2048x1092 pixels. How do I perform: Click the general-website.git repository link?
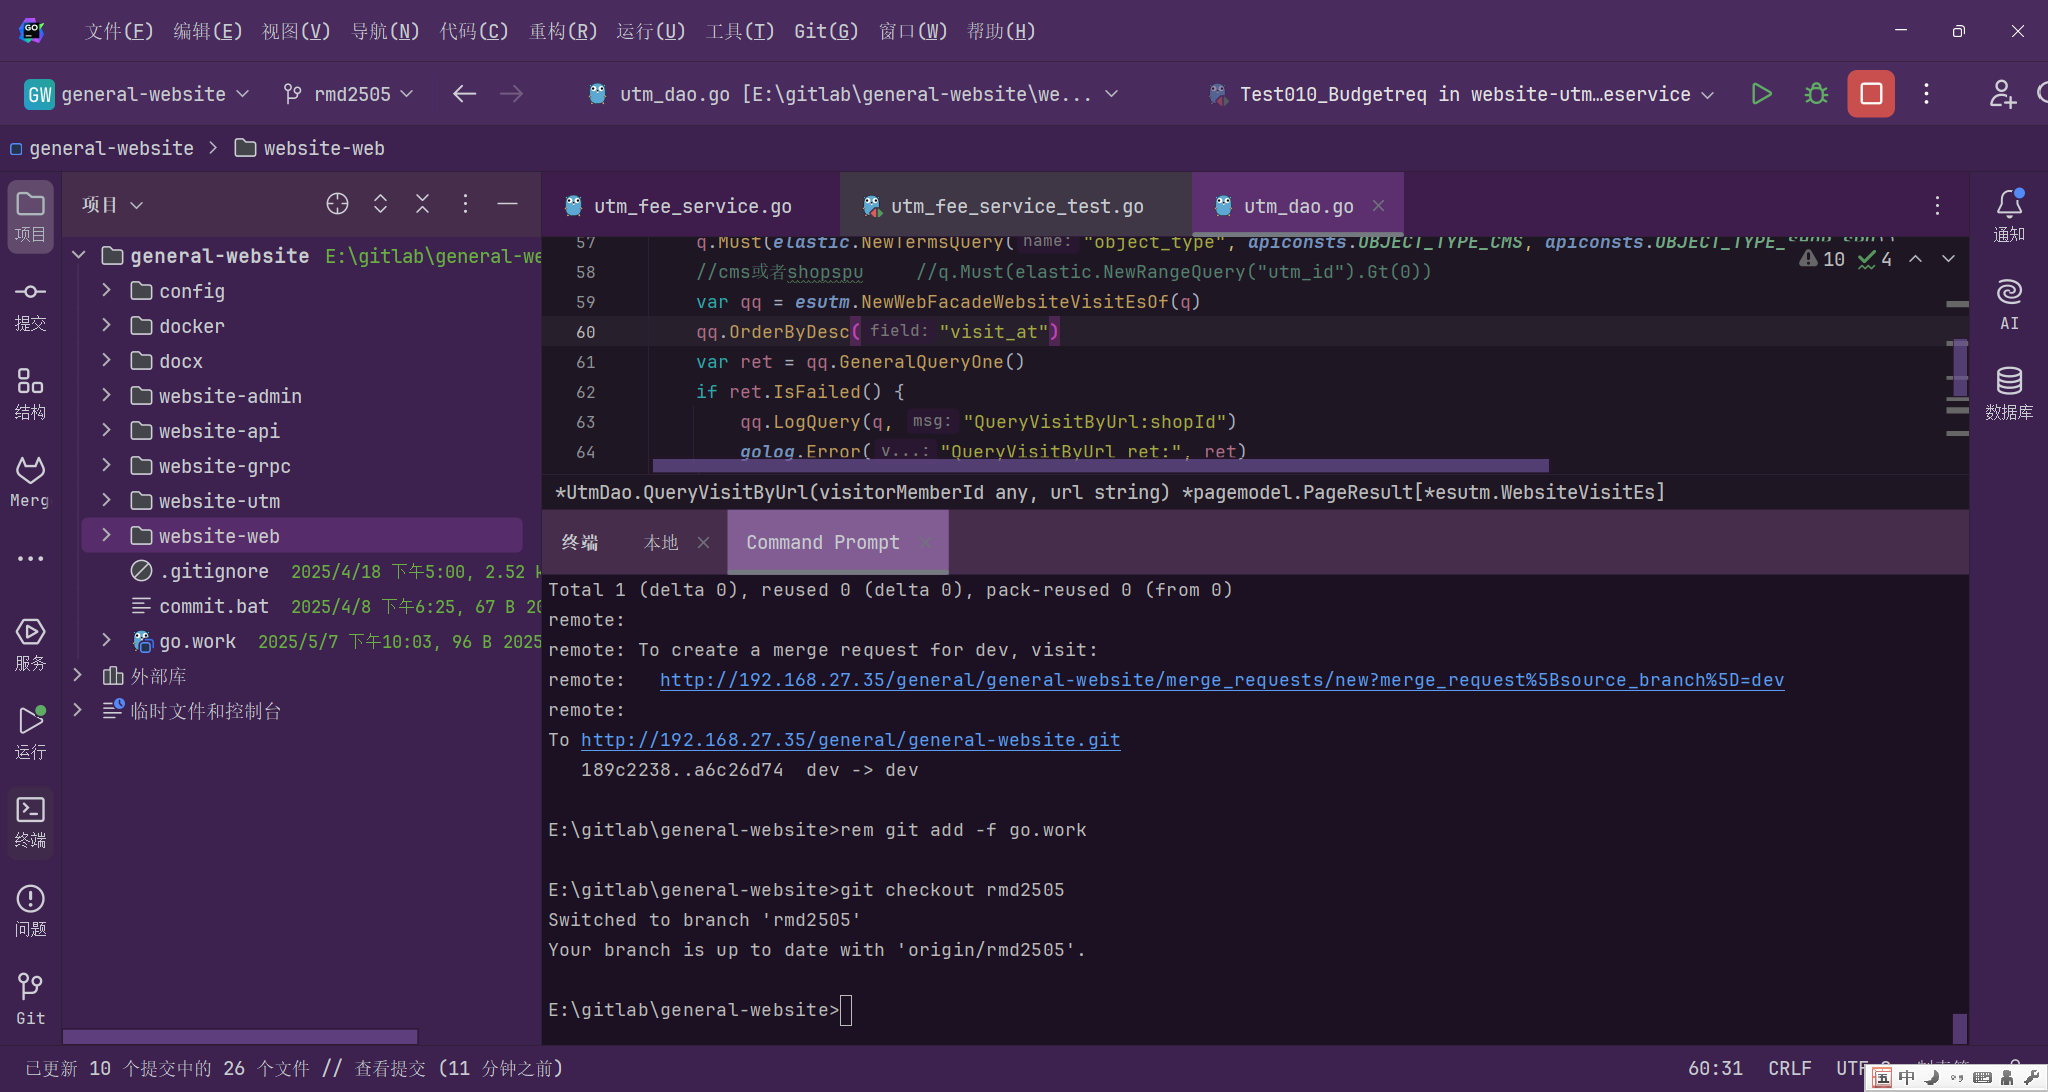pyautogui.click(x=850, y=740)
